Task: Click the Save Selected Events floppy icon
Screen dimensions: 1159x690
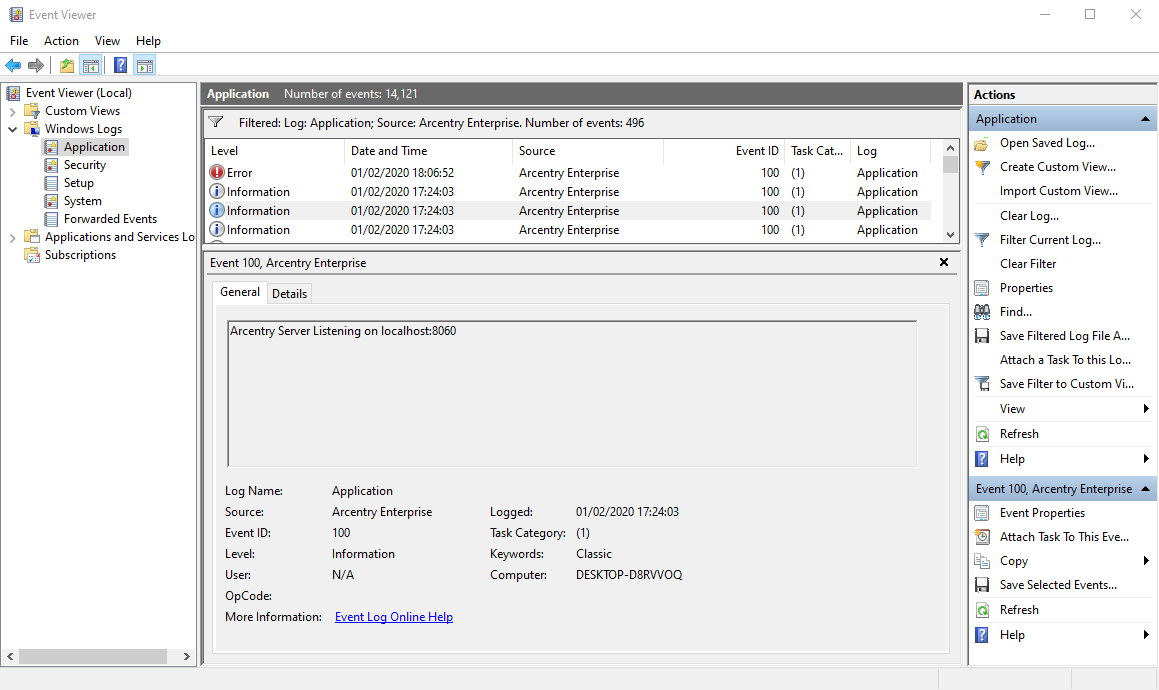Action: (982, 585)
